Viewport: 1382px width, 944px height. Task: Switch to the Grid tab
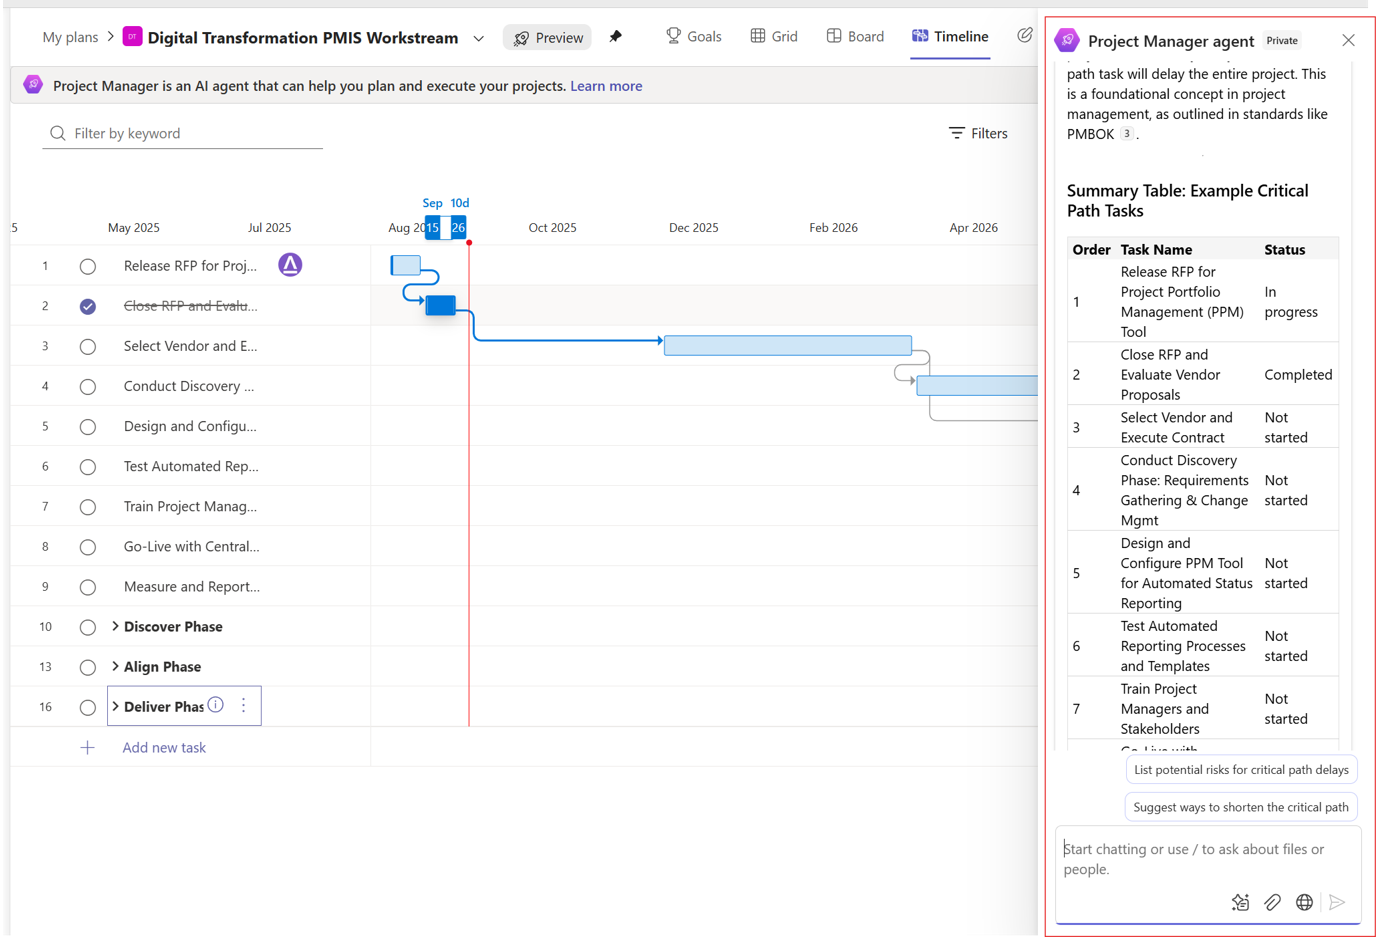point(774,36)
